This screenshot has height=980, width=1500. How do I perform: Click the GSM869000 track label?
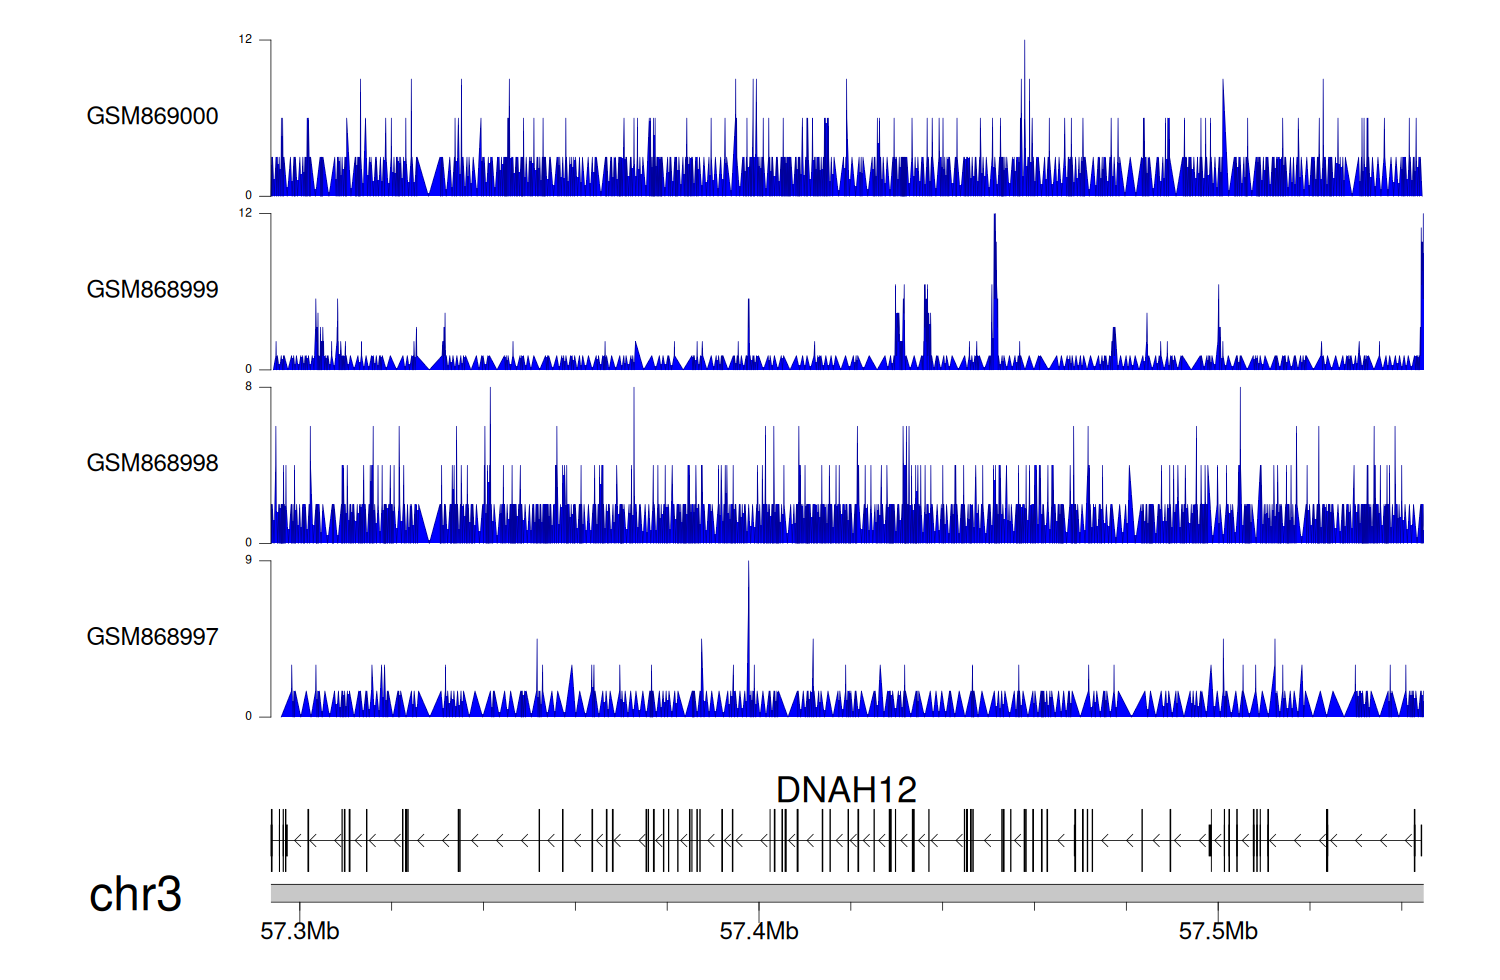pyautogui.click(x=152, y=116)
